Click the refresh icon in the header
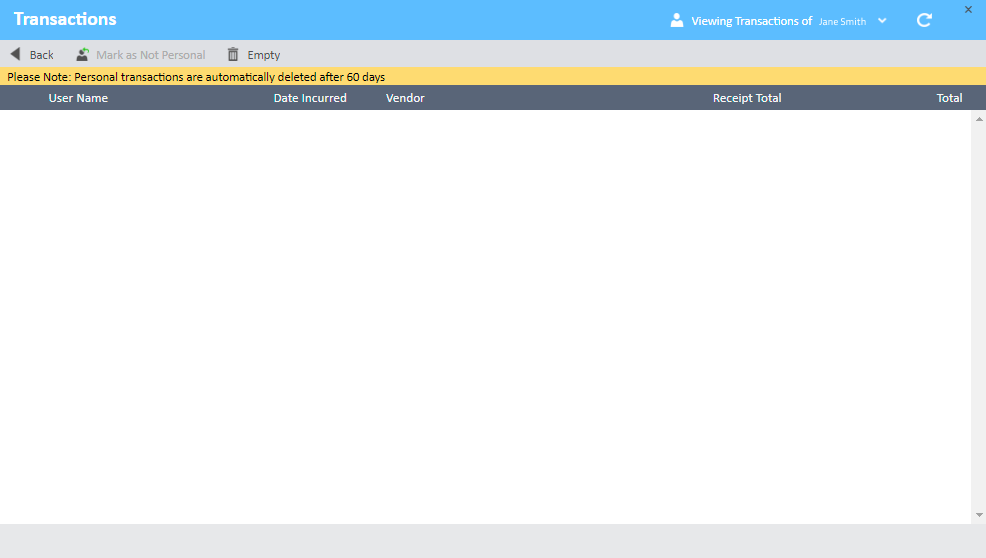 924,20
